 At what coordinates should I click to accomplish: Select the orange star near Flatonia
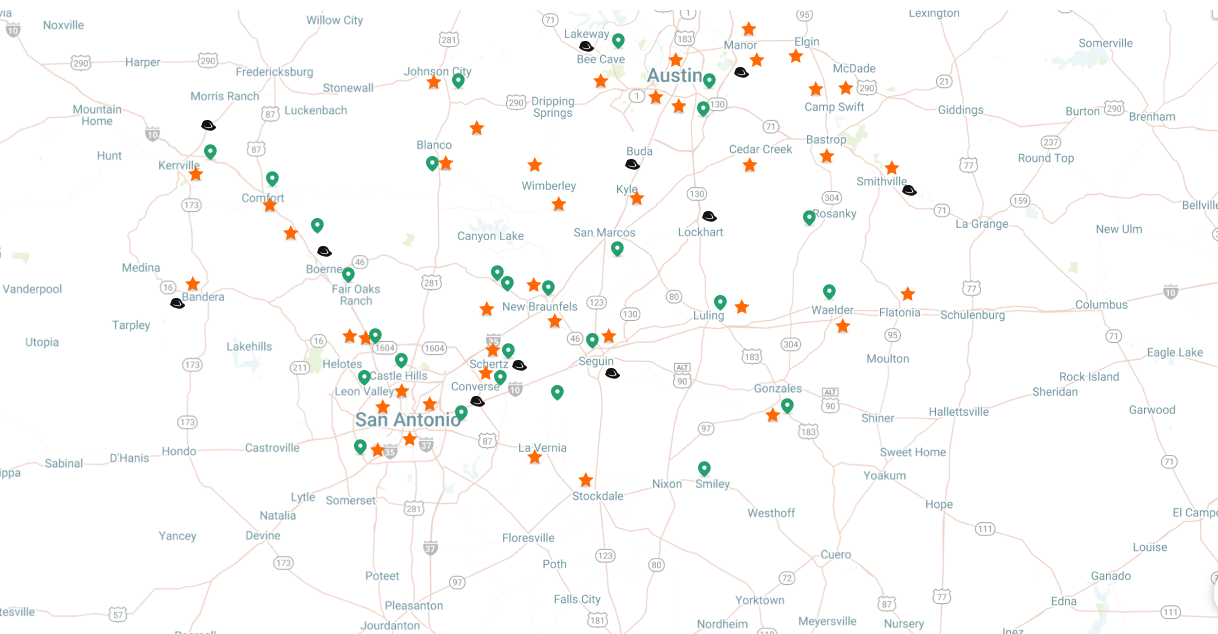point(907,294)
